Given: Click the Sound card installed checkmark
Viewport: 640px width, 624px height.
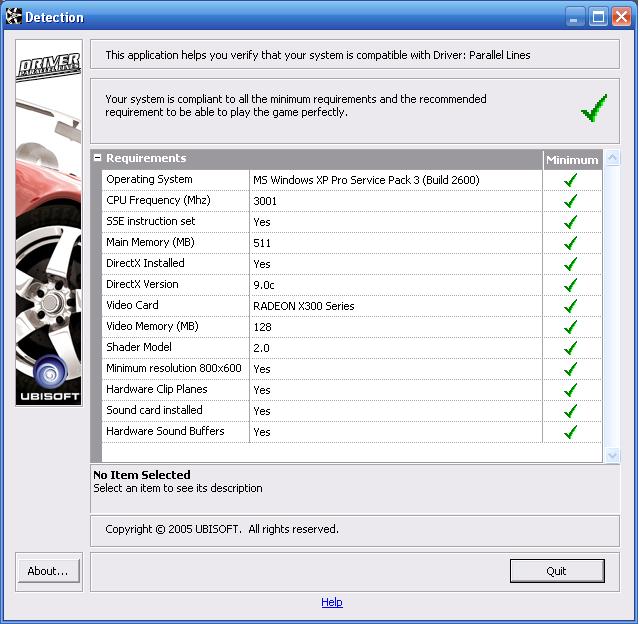Looking at the screenshot, I should (x=571, y=411).
